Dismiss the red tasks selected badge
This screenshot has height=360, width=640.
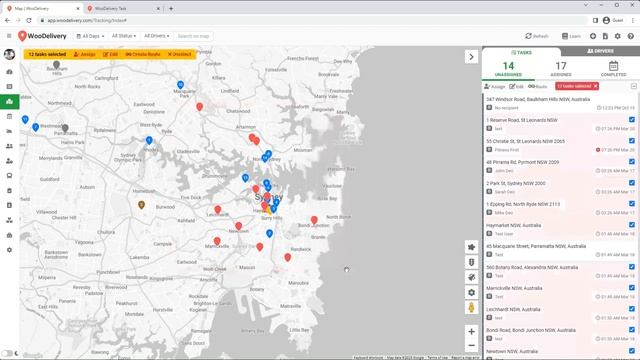(x=596, y=86)
